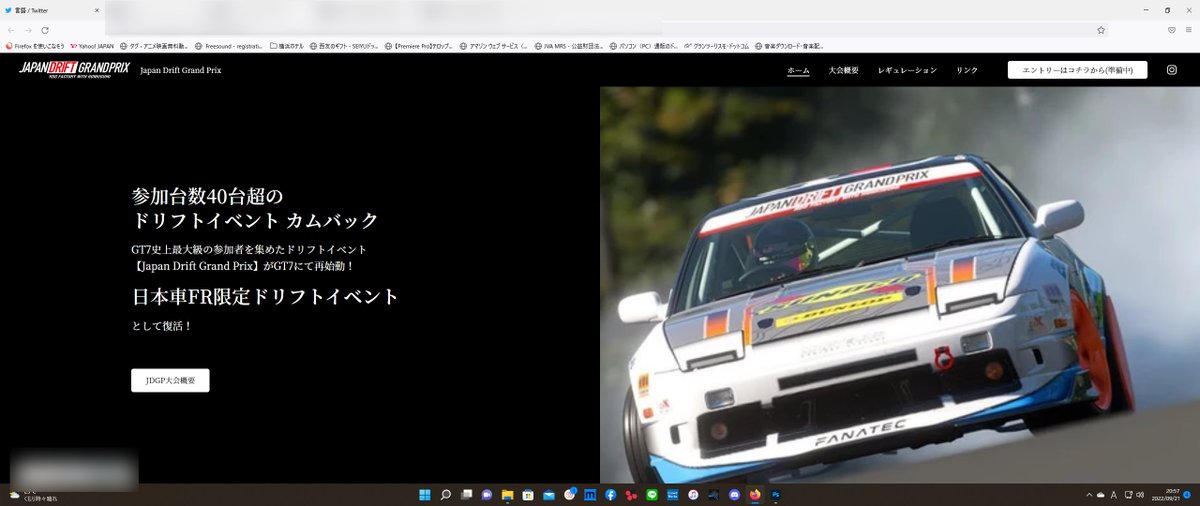This screenshot has height=506, width=1200.
Task: Open the 【Premiere Pro】 bookmark
Action: [x=419, y=45]
